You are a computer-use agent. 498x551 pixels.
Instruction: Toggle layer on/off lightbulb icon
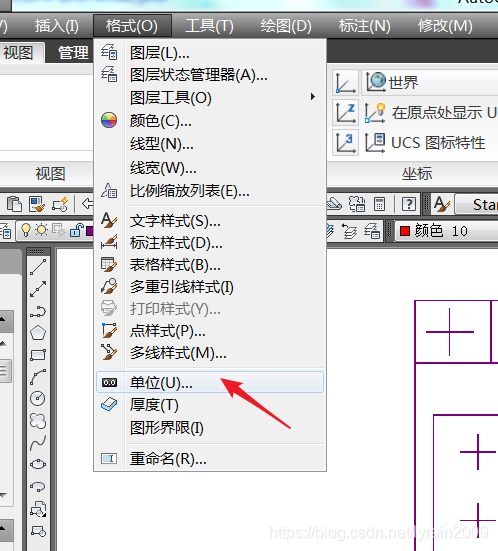coord(26,230)
